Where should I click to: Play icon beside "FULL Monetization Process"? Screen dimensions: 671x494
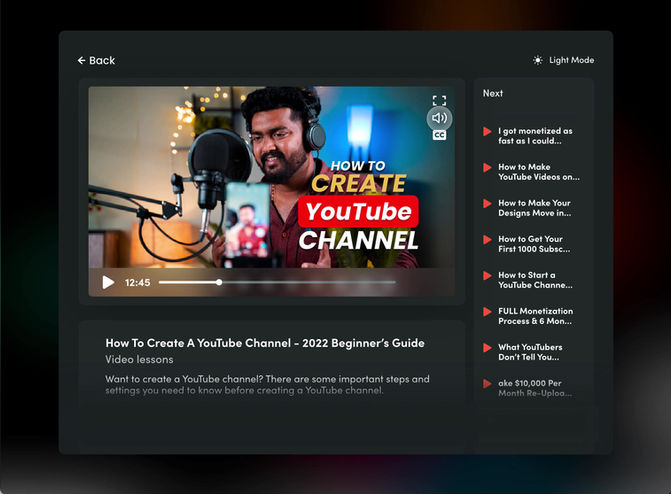coord(487,311)
